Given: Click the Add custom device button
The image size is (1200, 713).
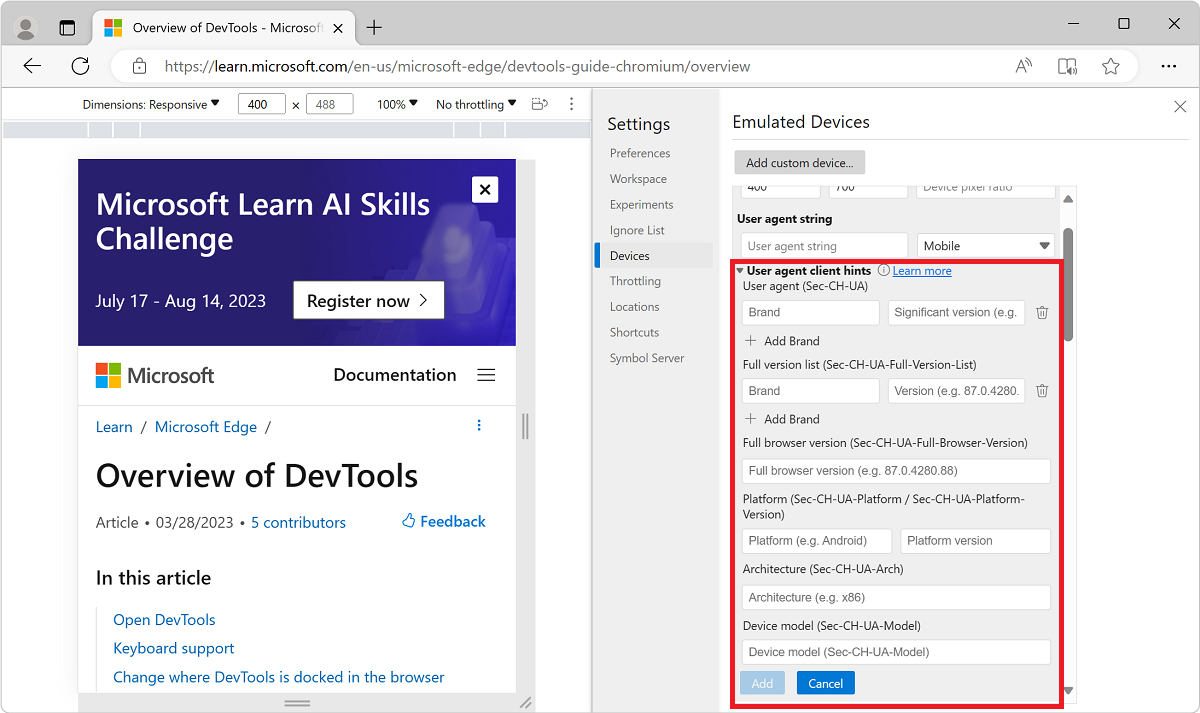Looking at the screenshot, I should tap(799, 161).
